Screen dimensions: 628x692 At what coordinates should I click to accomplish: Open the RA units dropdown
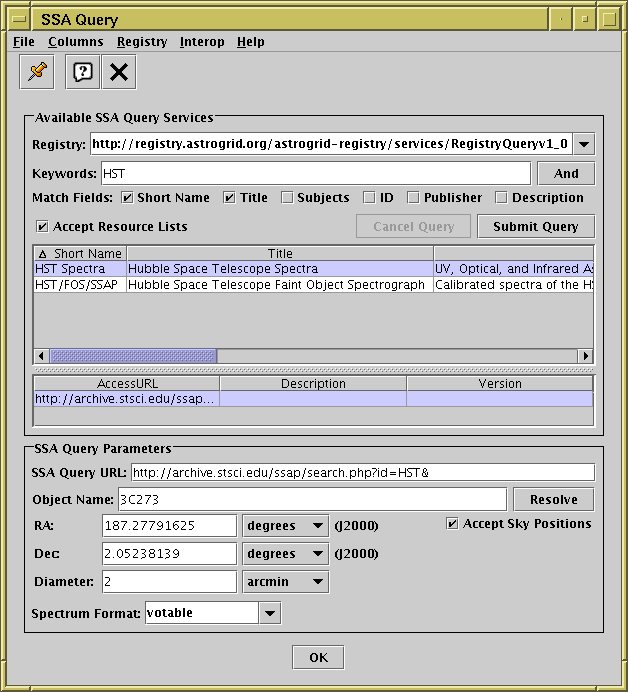(x=286, y=526)
